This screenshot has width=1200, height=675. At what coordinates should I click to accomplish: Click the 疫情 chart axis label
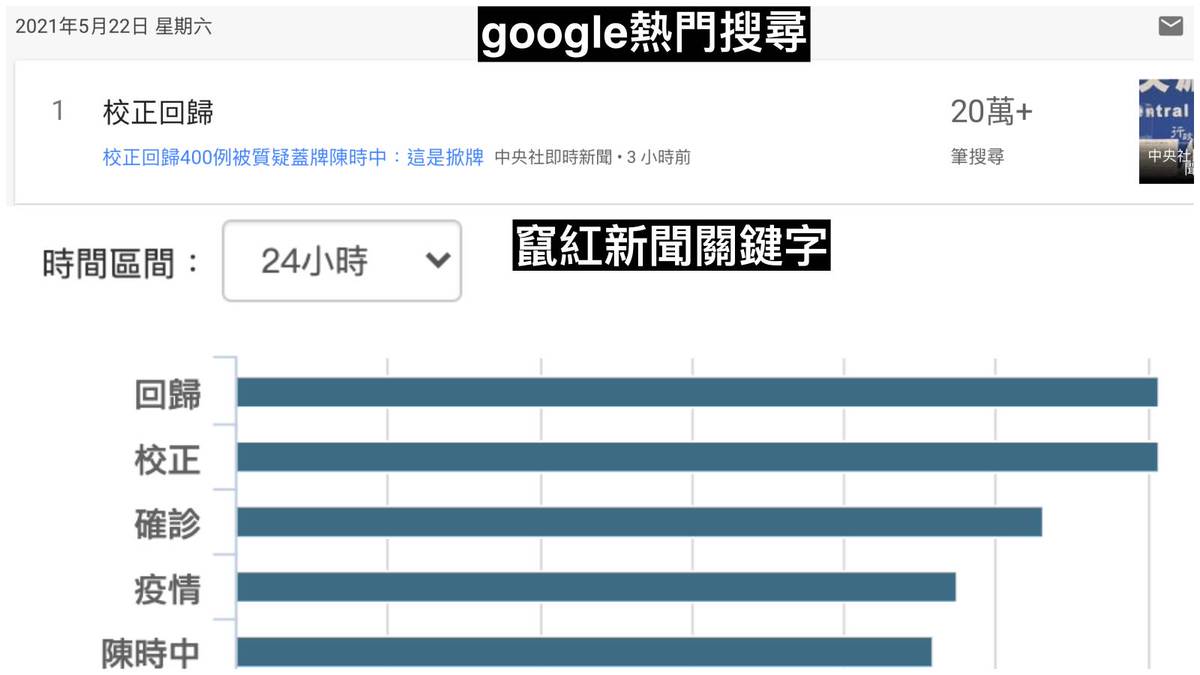pos(168,589)
